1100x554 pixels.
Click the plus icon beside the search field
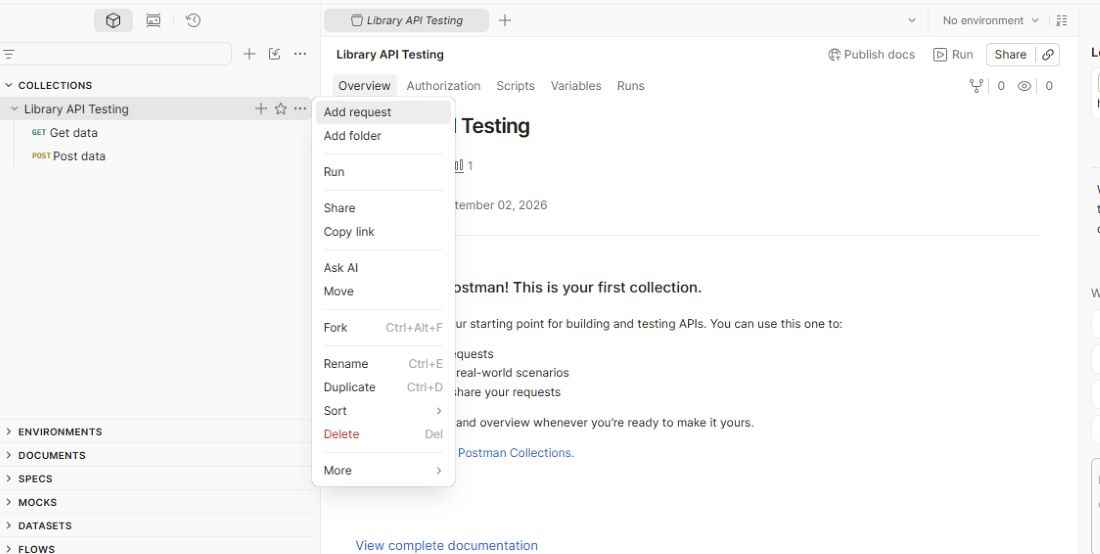249,54
